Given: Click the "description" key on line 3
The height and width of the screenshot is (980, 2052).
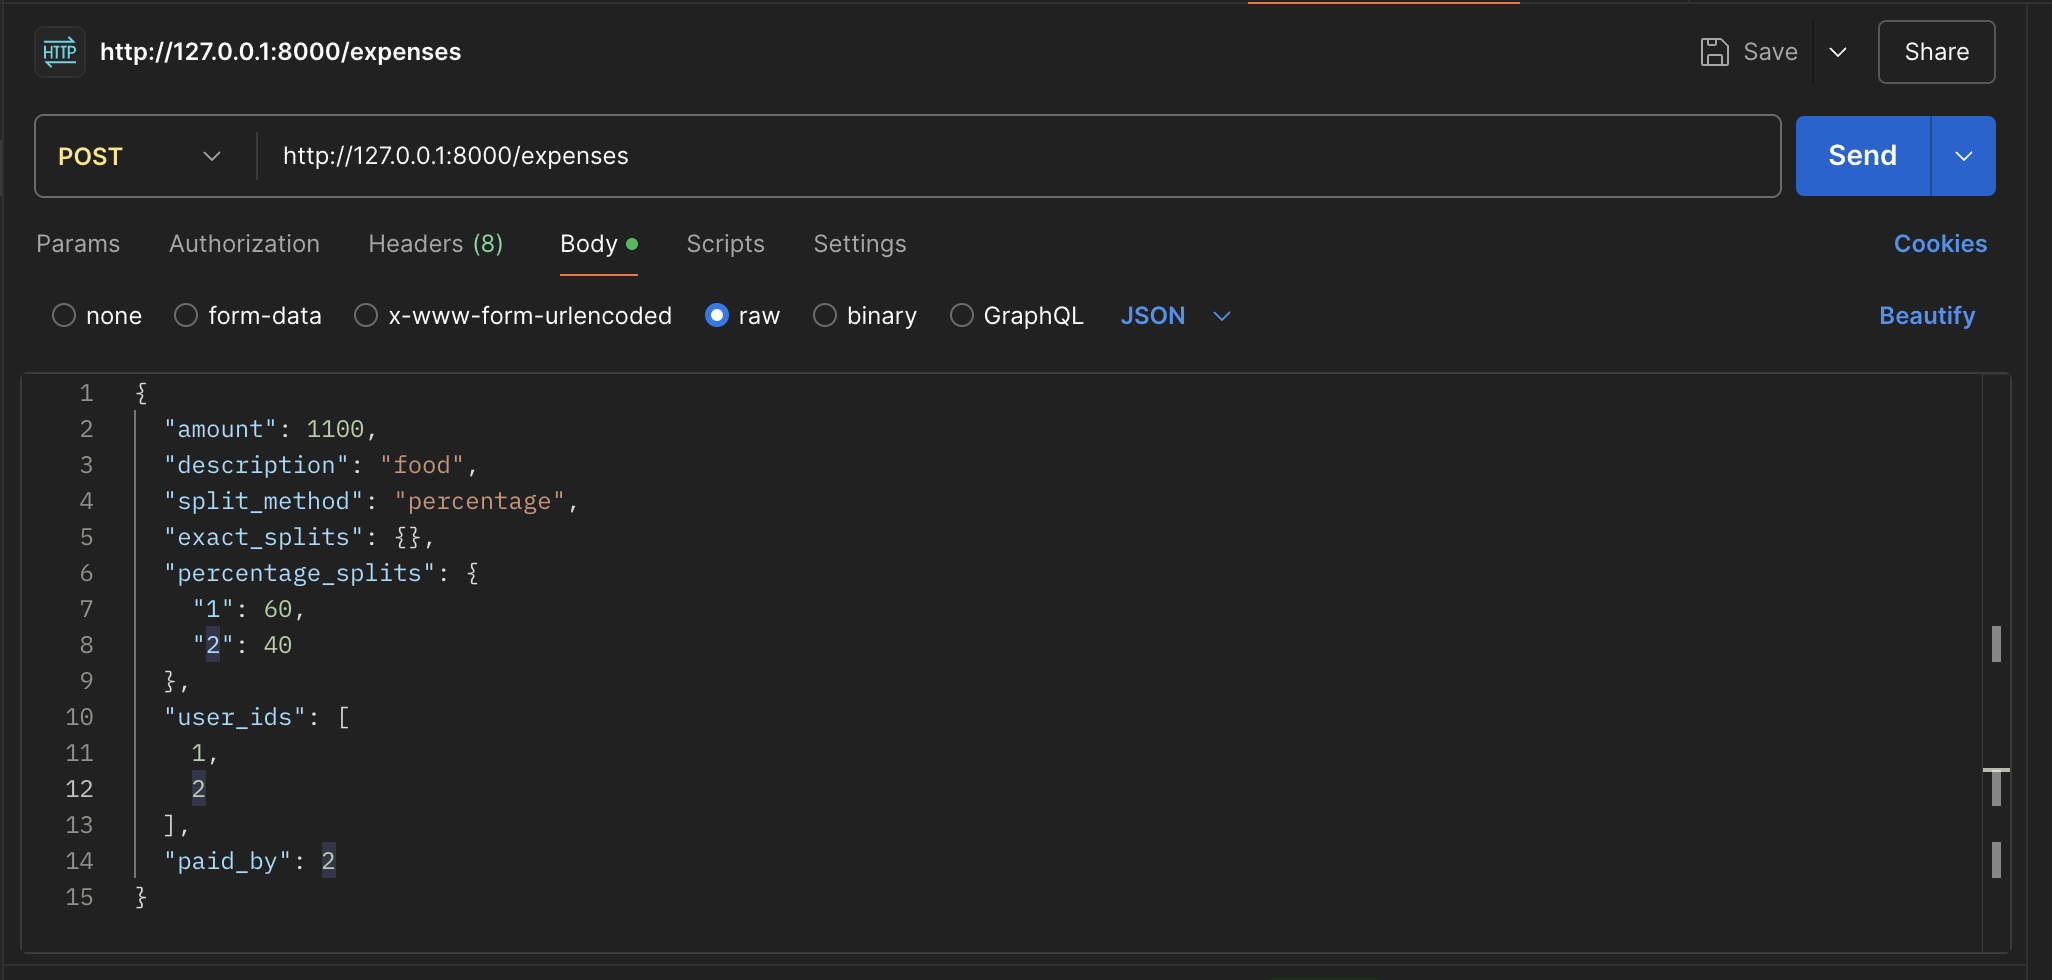Looking at the screenshot, I should [x=257, y=465].
